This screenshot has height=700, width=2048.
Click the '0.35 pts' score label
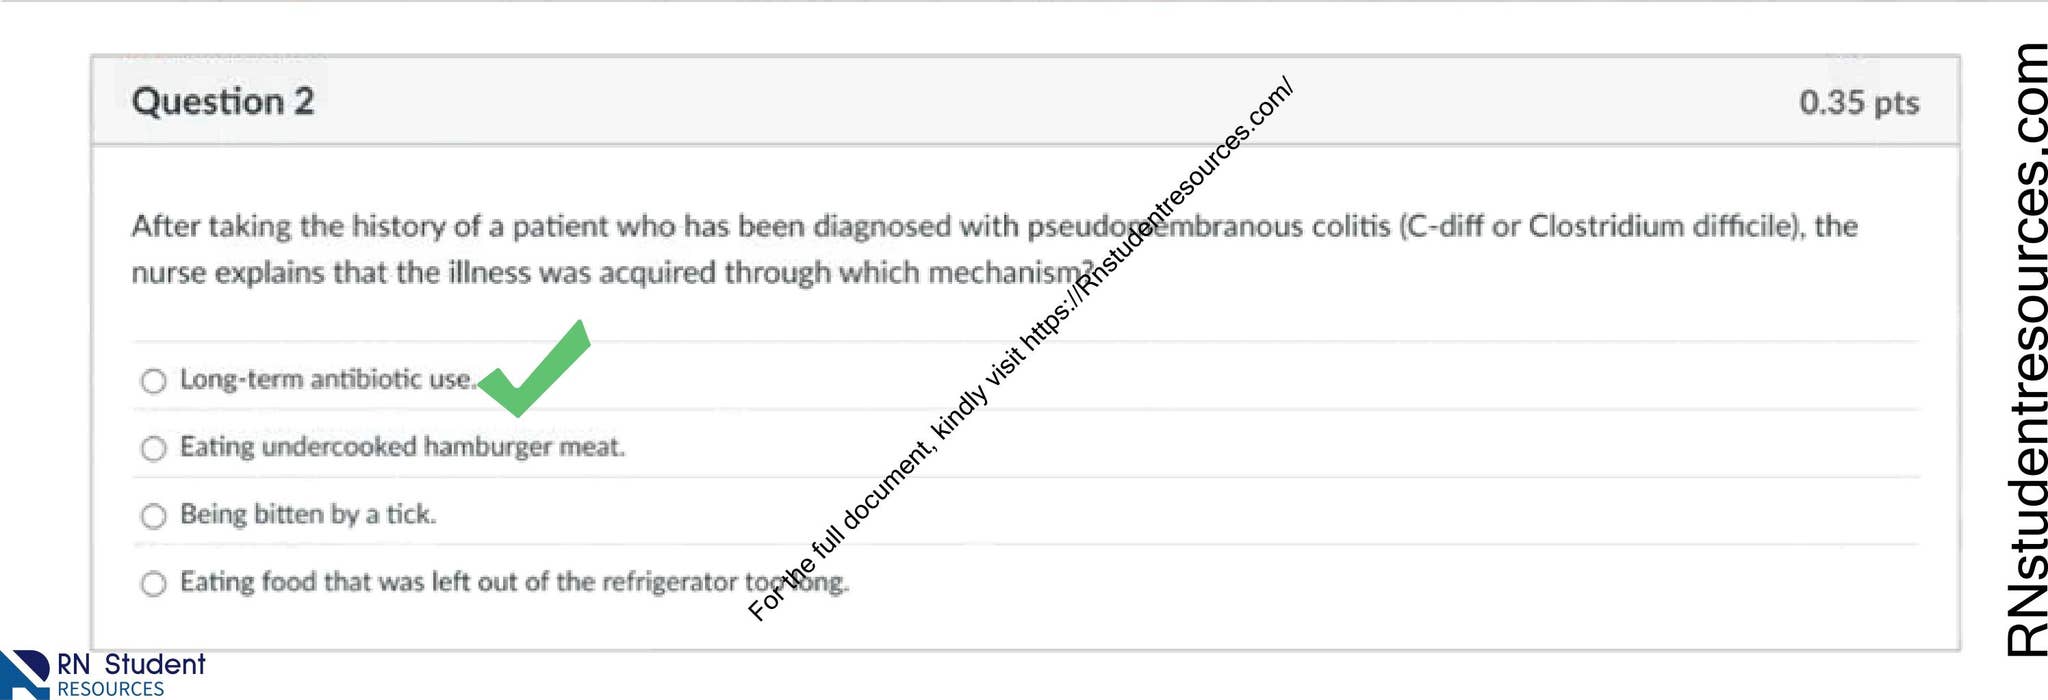[1858, 102]
